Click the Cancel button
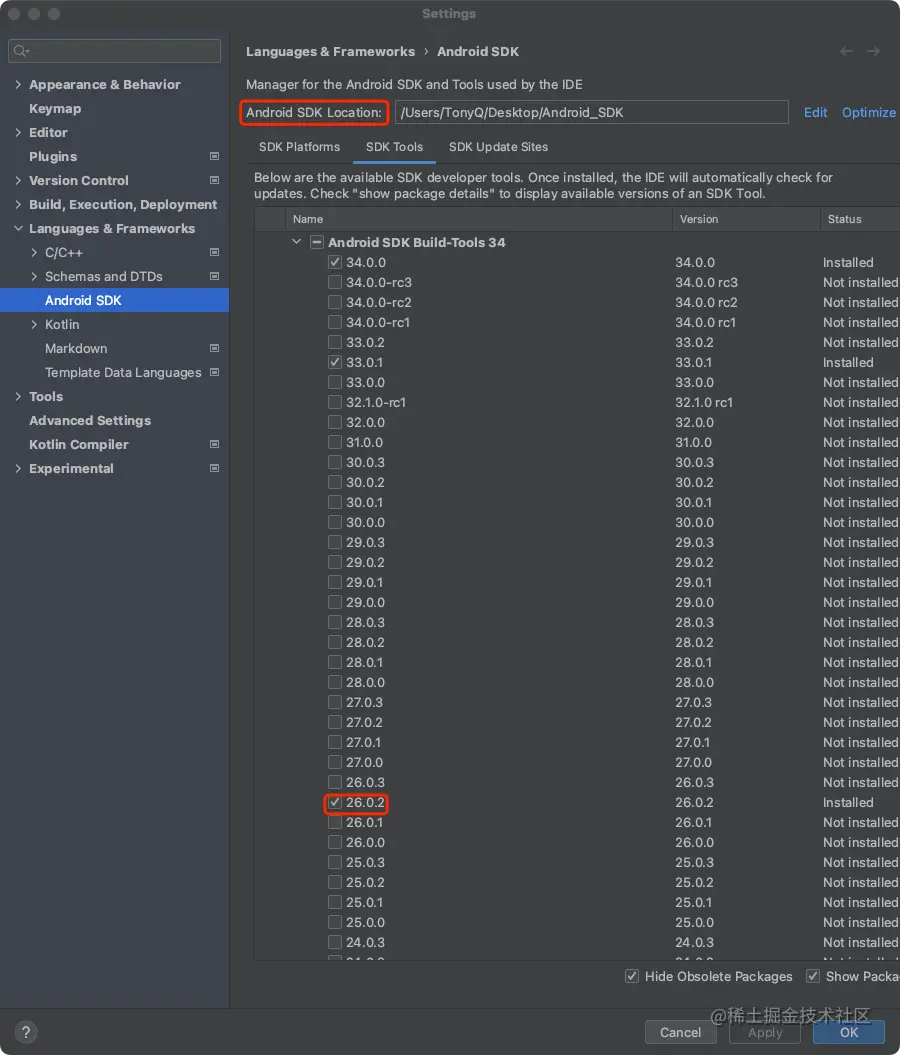Screen dimensions: 900x1055 (680, 1032)
